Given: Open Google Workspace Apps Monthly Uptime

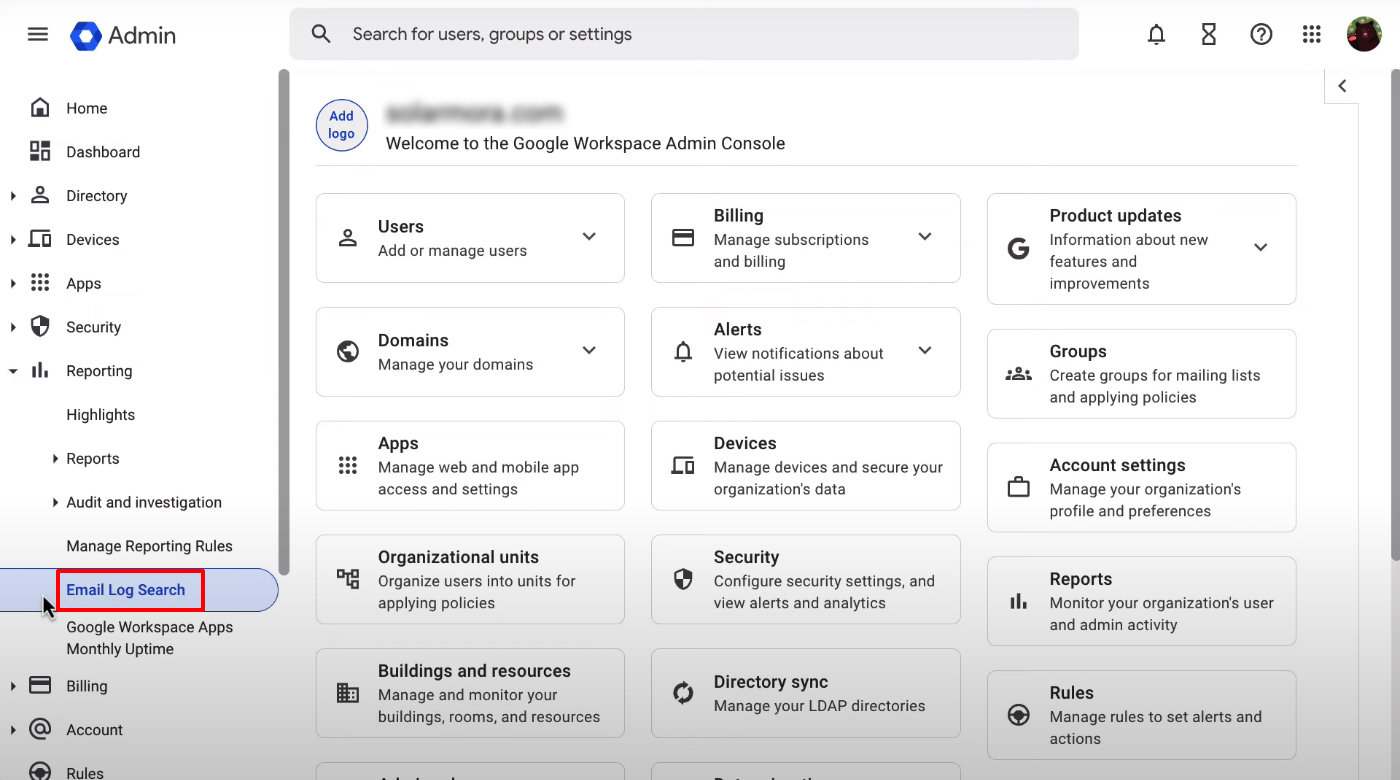Looking at the screenshot, I should tap(149, 638).
